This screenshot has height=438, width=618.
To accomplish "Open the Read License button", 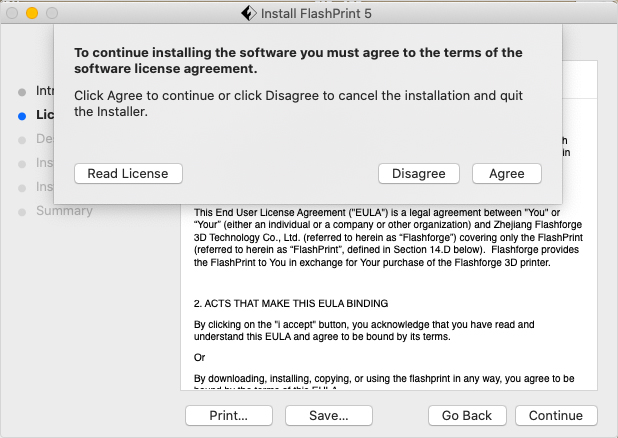I will coord(128,173).
